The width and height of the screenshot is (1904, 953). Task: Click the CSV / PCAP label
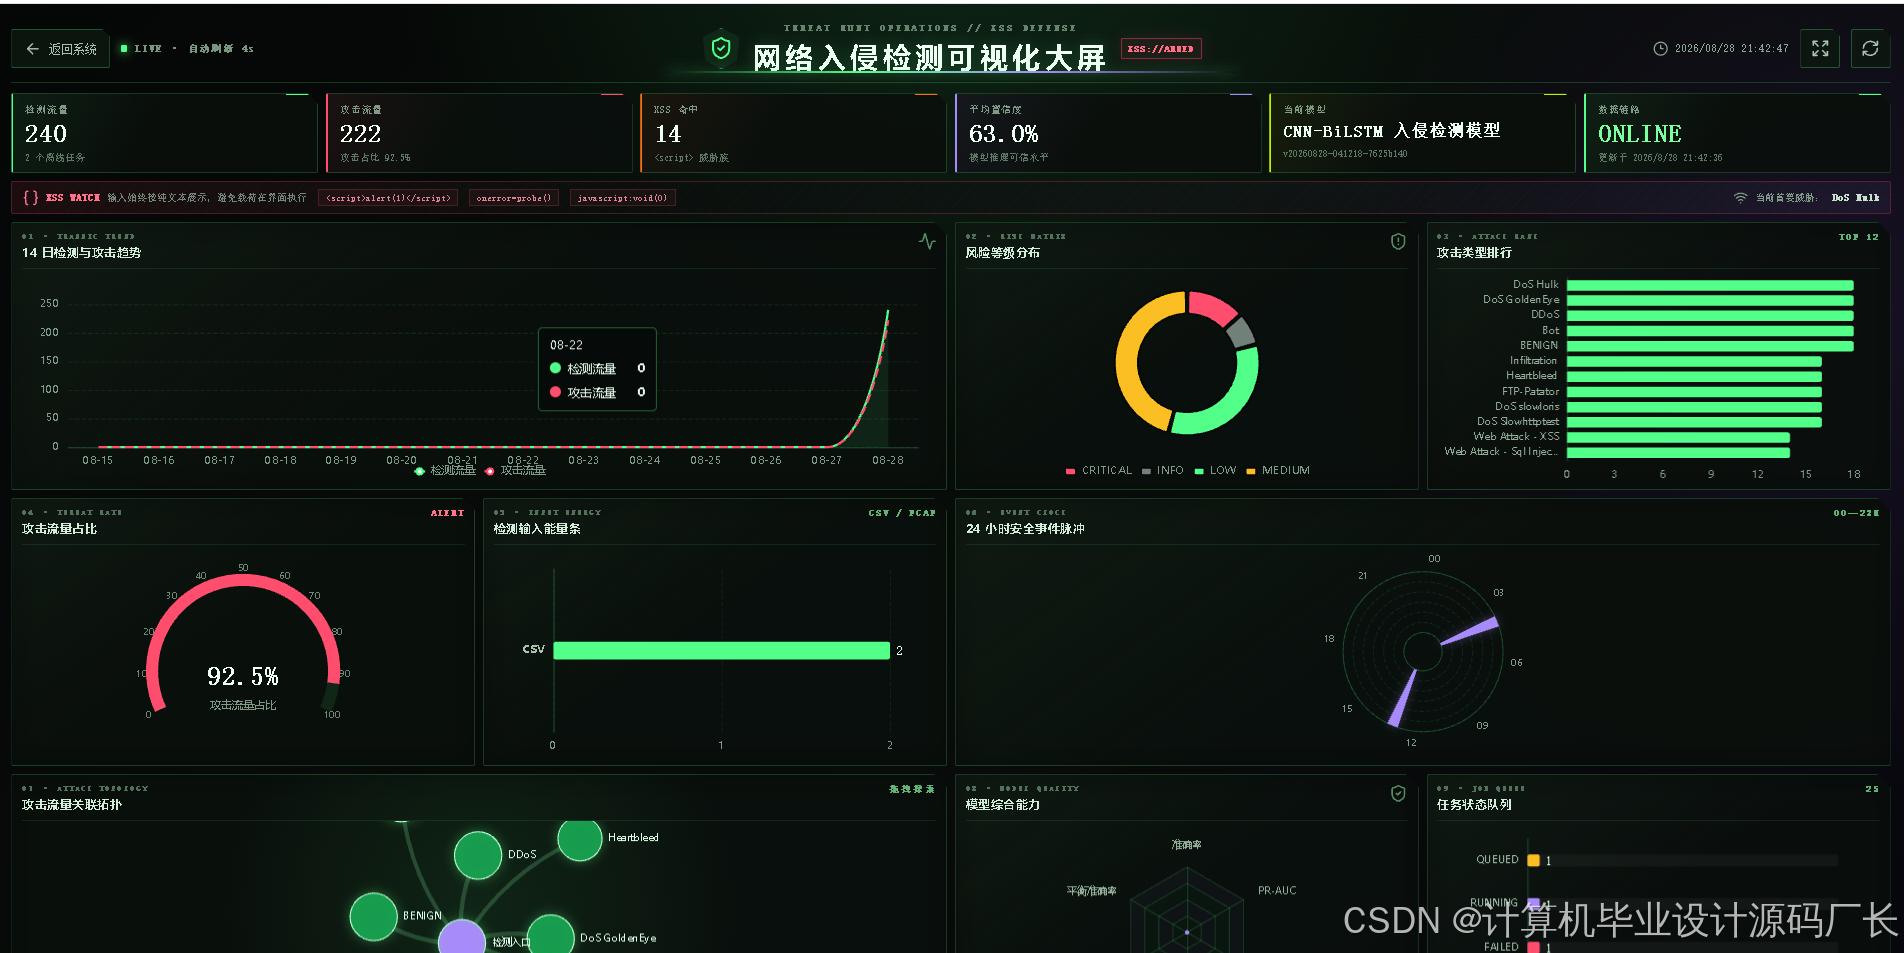901,513
